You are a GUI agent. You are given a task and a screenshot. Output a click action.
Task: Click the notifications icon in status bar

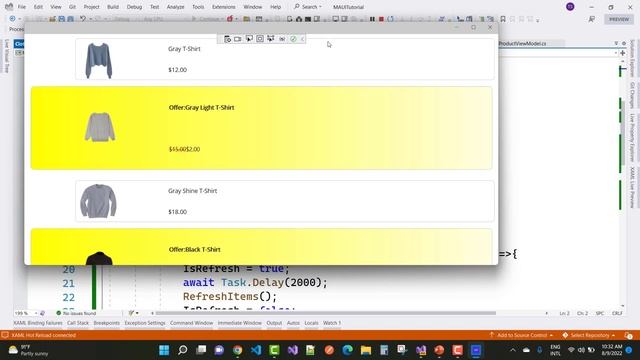(x=628, y=335)
